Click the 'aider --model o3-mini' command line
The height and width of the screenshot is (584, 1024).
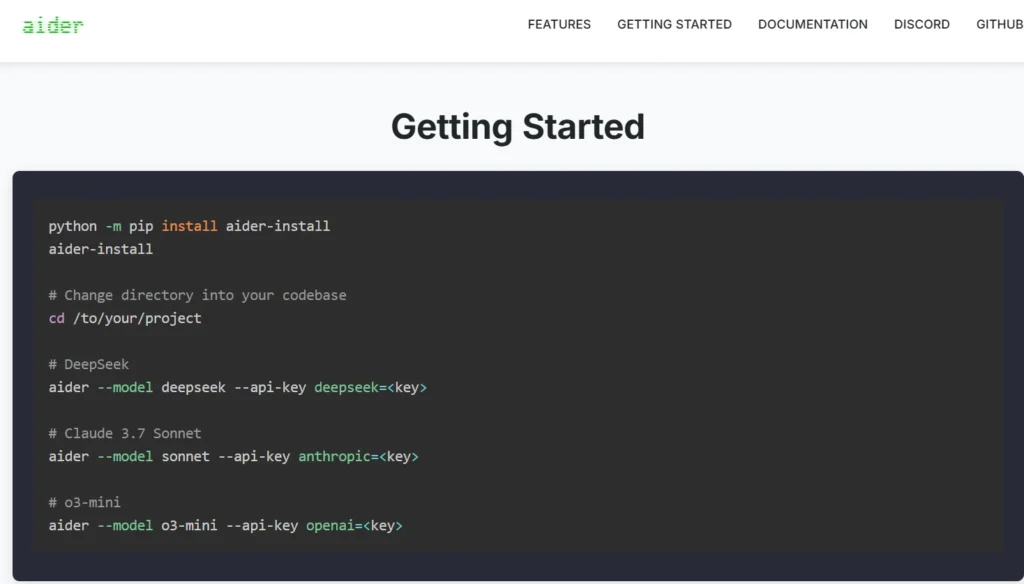pyautogui.click(x=225, y=525)
